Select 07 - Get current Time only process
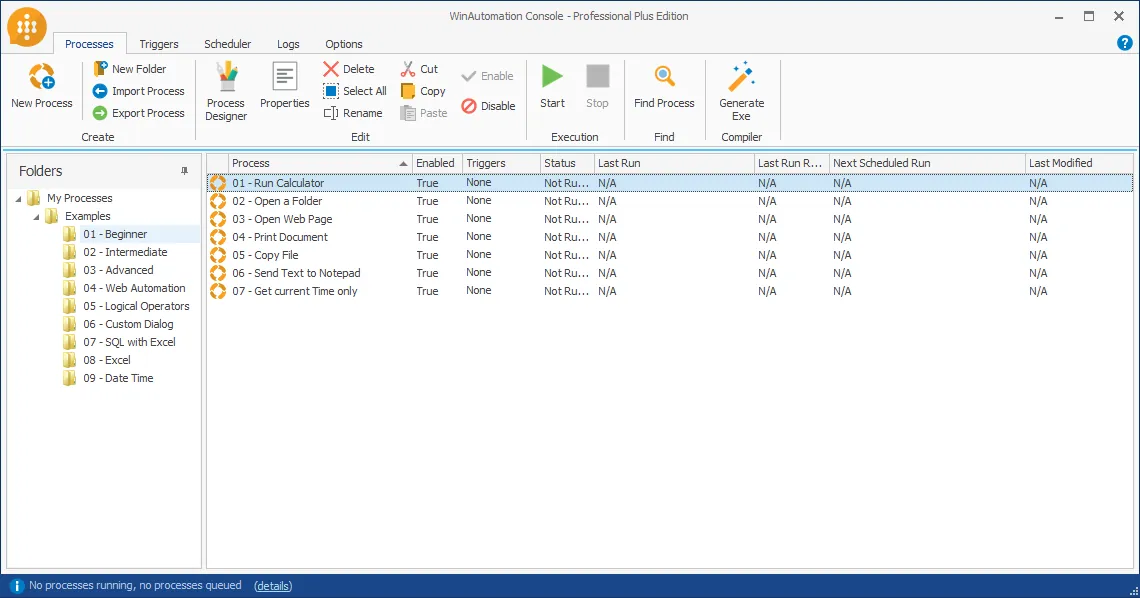This screenshot has height=598, width=1140. click(x=670, y=291)
